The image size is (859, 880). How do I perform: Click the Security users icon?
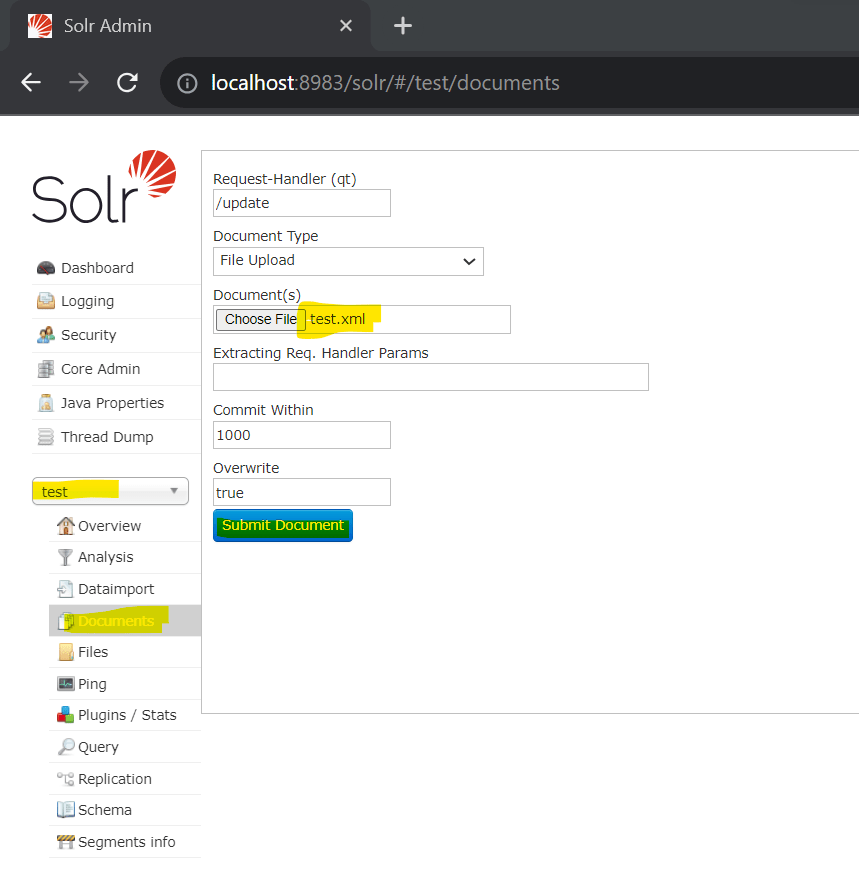(46, 335)
